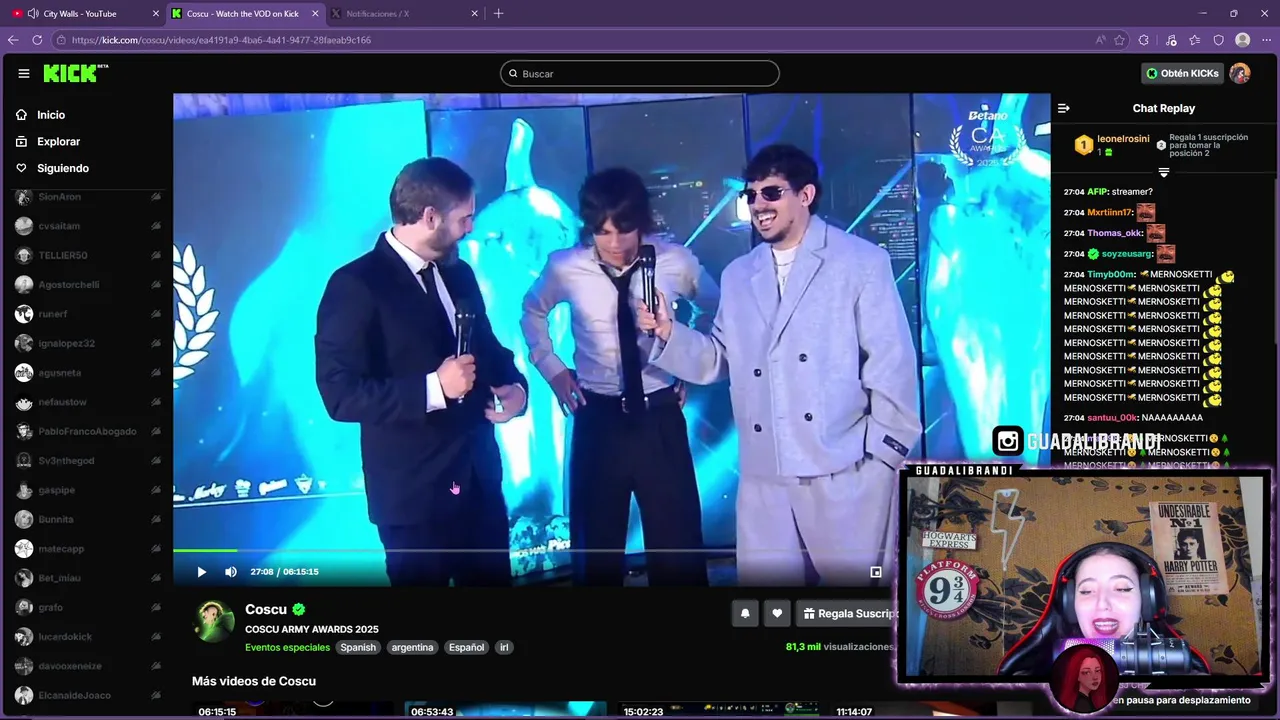Click offline icon beside grafo

tap(156, 607)
